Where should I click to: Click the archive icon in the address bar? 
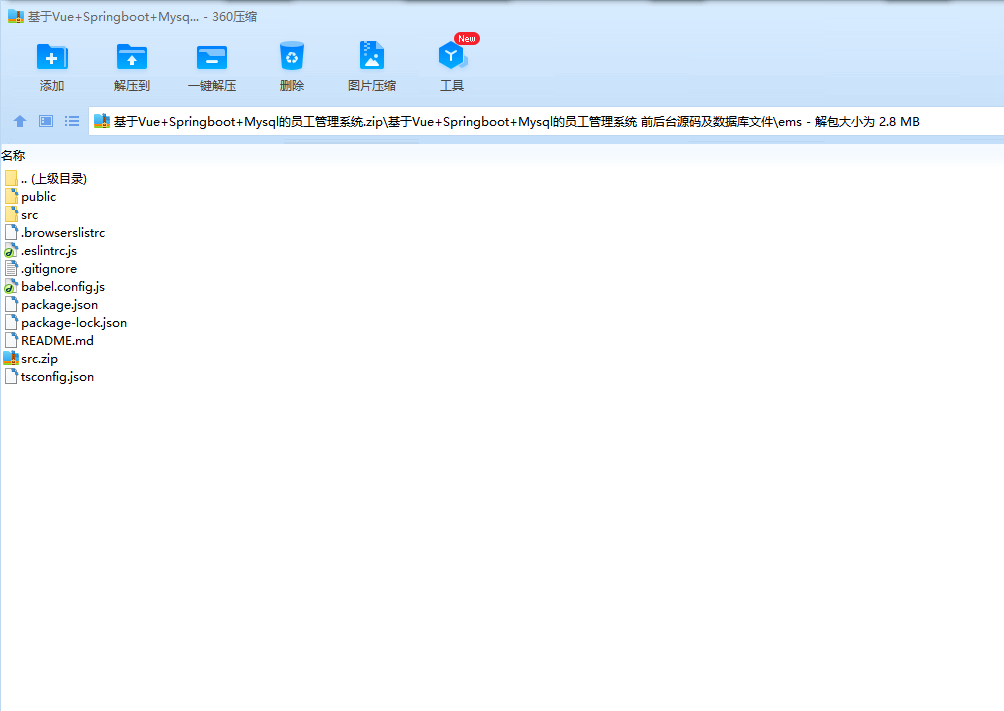click(x=102, y=121)
